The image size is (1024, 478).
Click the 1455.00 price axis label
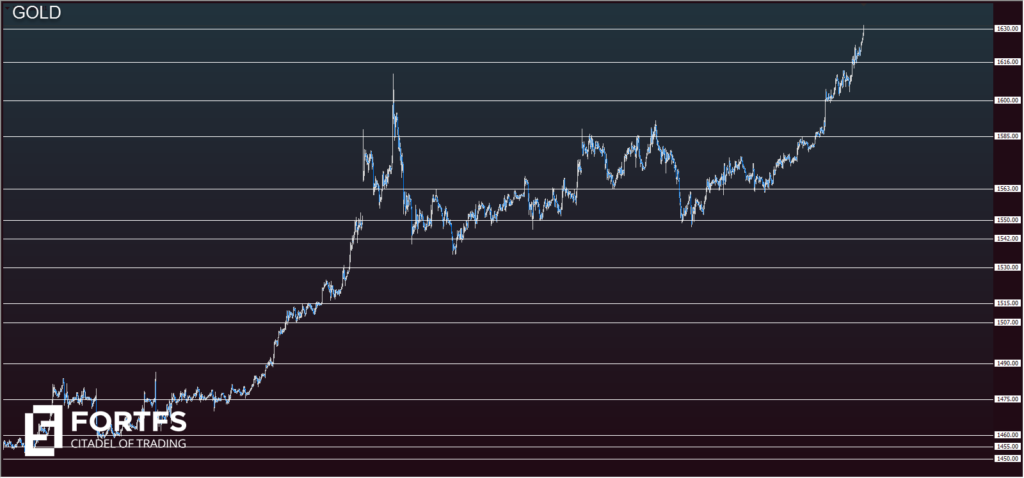pyautogui.click(x=1006, y=446)
